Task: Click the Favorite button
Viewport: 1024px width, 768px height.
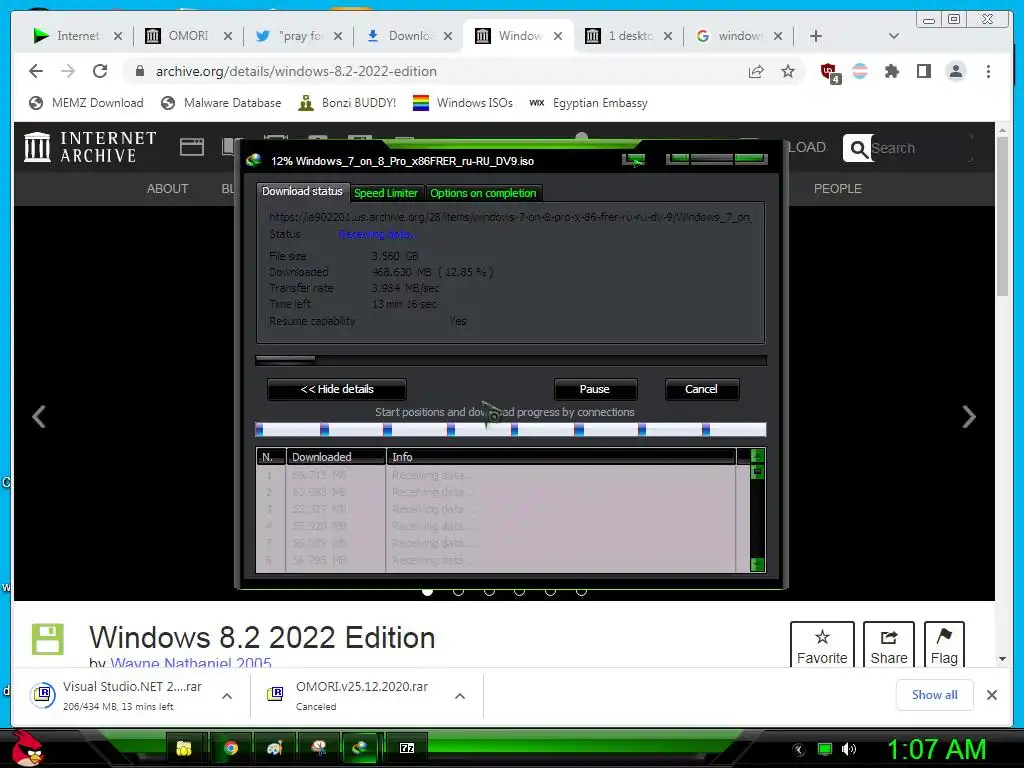Action: coord(822,645)
